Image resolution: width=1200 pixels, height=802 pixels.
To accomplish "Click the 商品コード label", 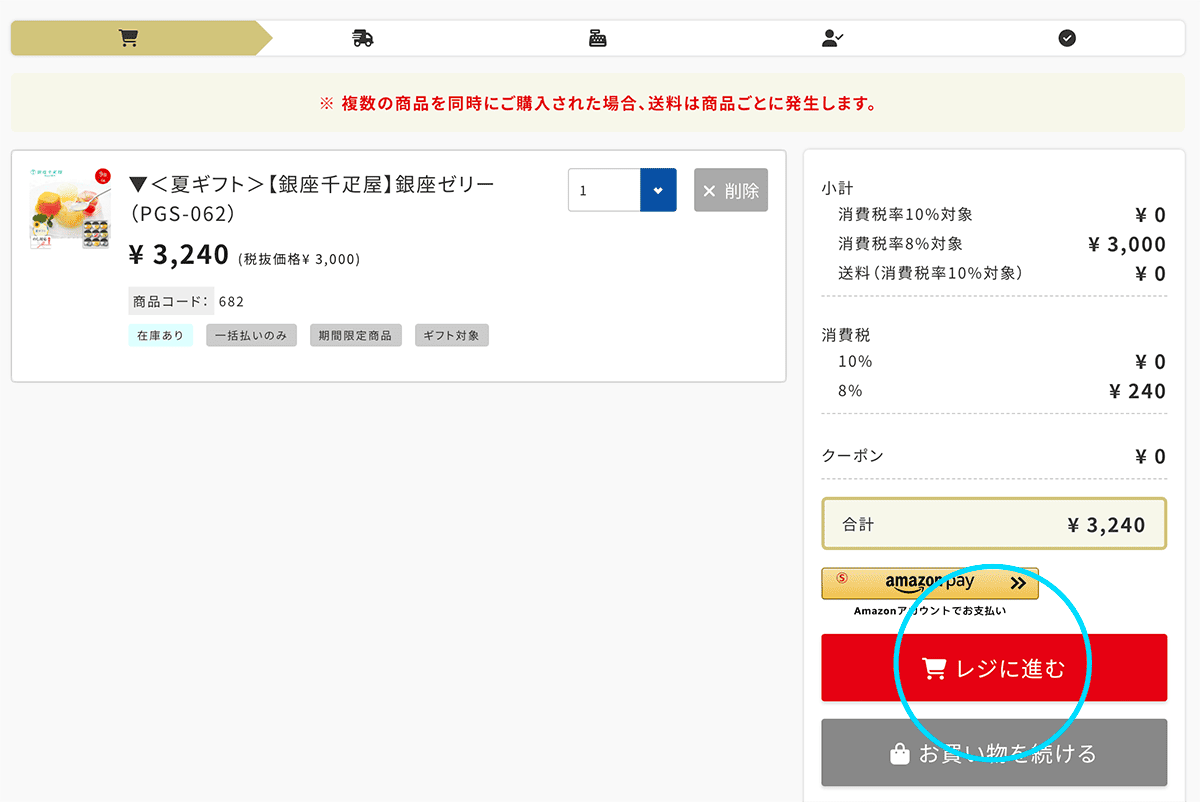I will coord(170,301).
